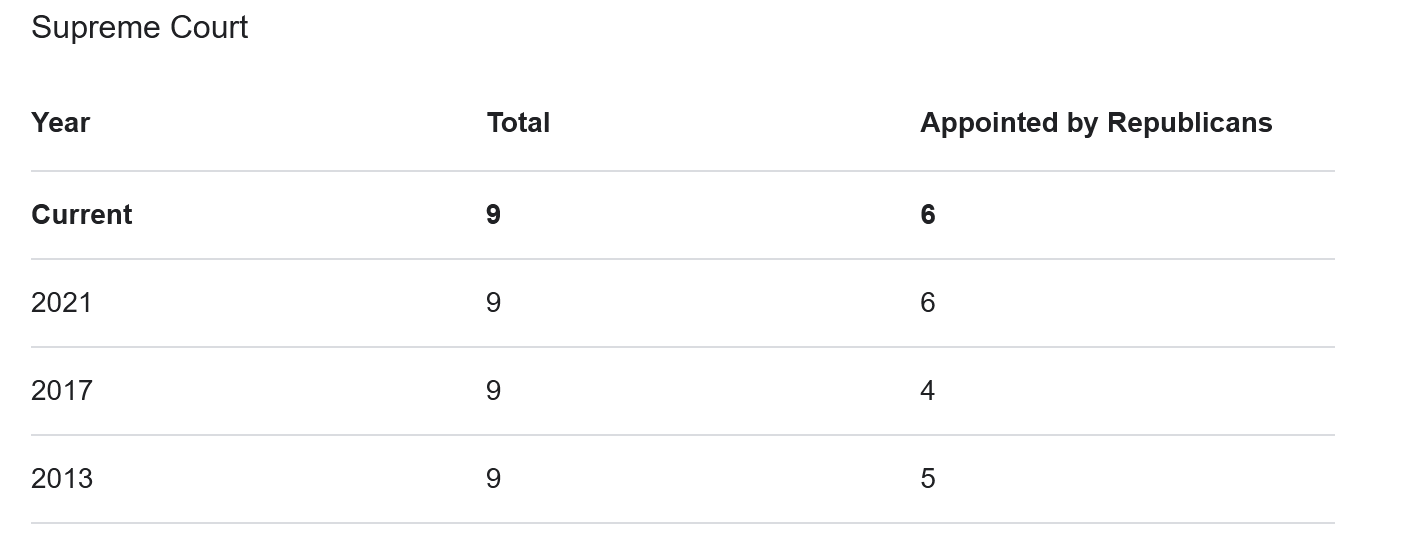The image size is (1401, 542).
Task: Select the Appointed by Republicans header
Action: 1096,123
